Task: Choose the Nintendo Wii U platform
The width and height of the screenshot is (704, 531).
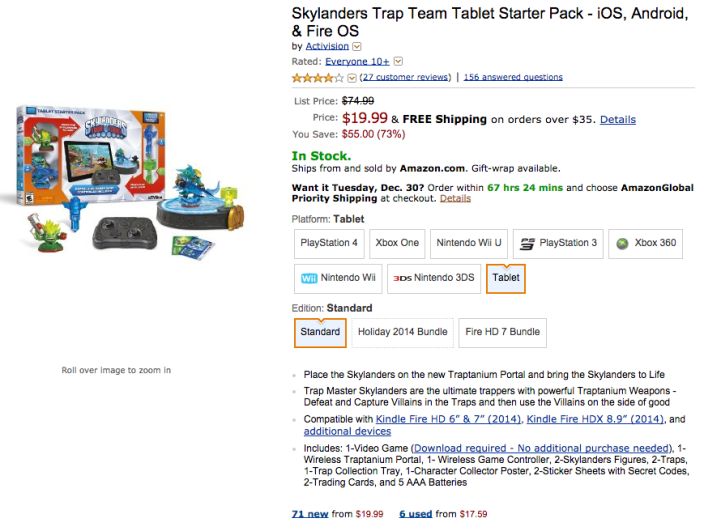Action: point(470,243)
